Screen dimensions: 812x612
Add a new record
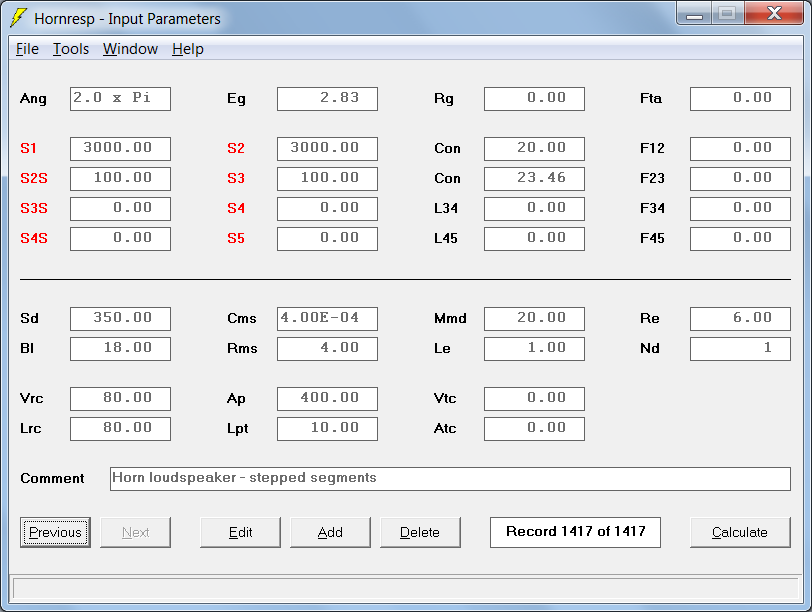[x=330, y=532]
